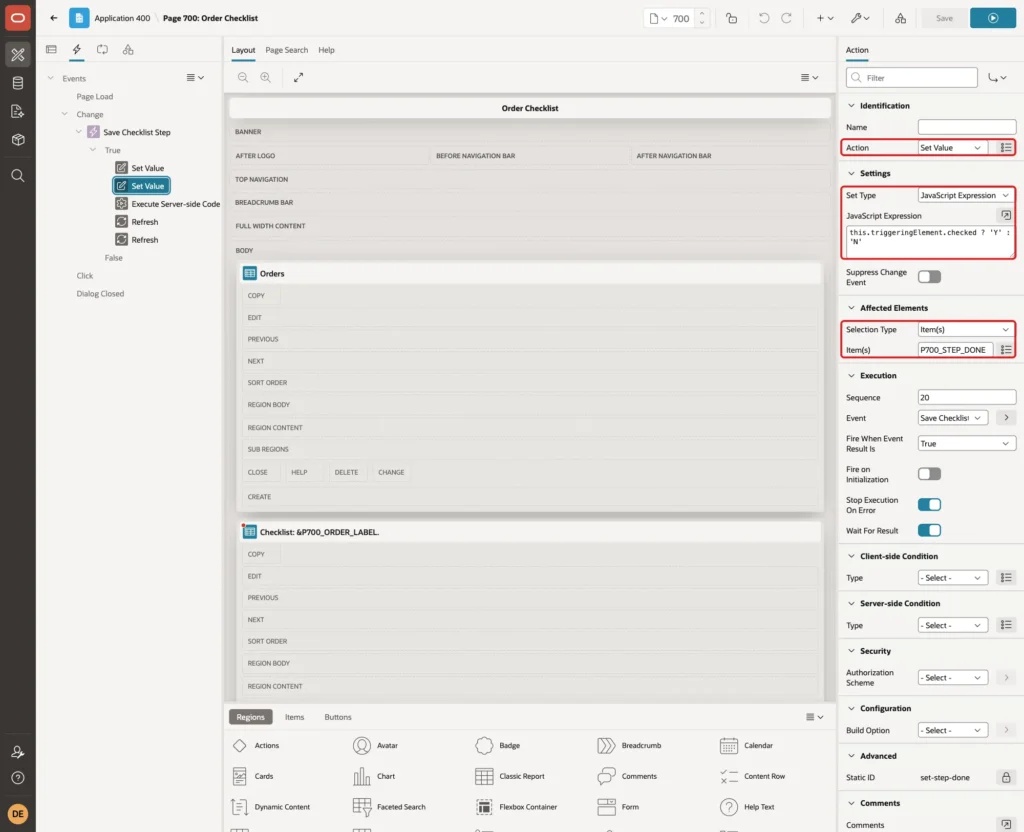This screenshot has width=1024, height=832.
Task: Click the Run Page play button
Action: pos(993,18)
